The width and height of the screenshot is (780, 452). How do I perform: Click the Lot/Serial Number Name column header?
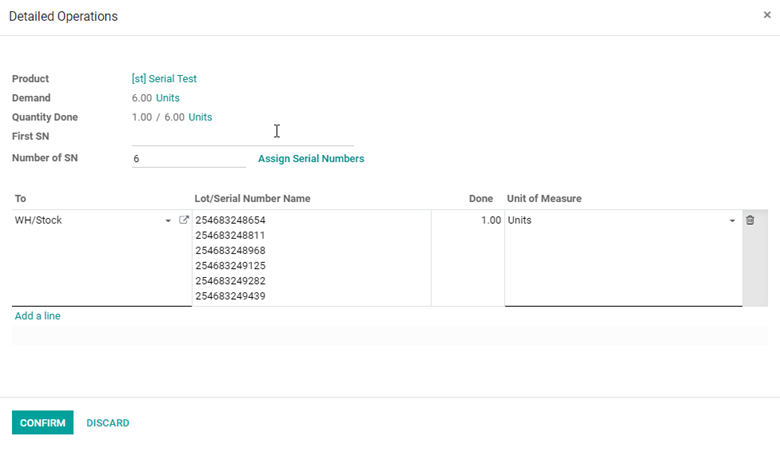[x=252, y=198]
